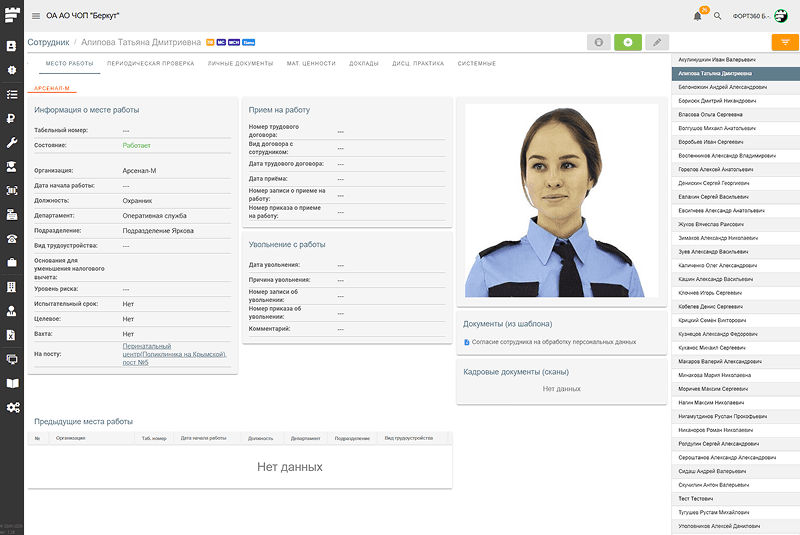Screen dimensions: 800x535
Task: Open the Перинатальный центр post link
Action: coord(174,354)
